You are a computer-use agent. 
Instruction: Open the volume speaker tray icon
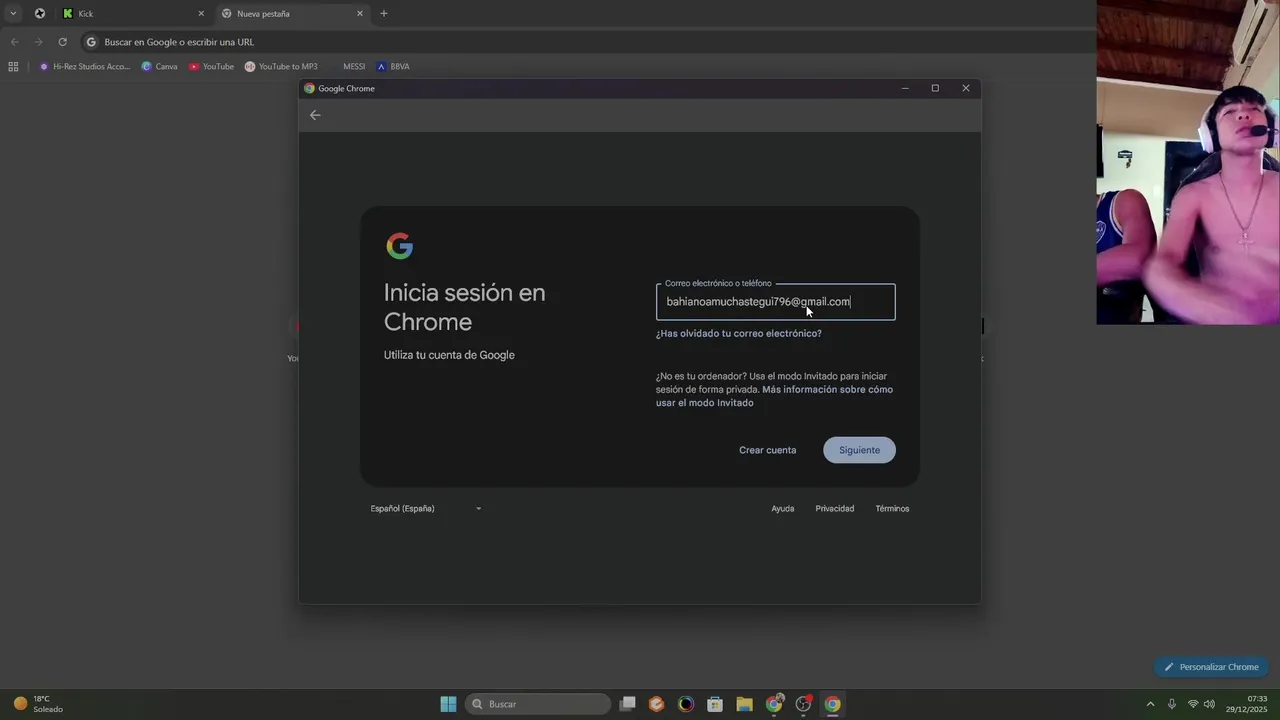1210,704
